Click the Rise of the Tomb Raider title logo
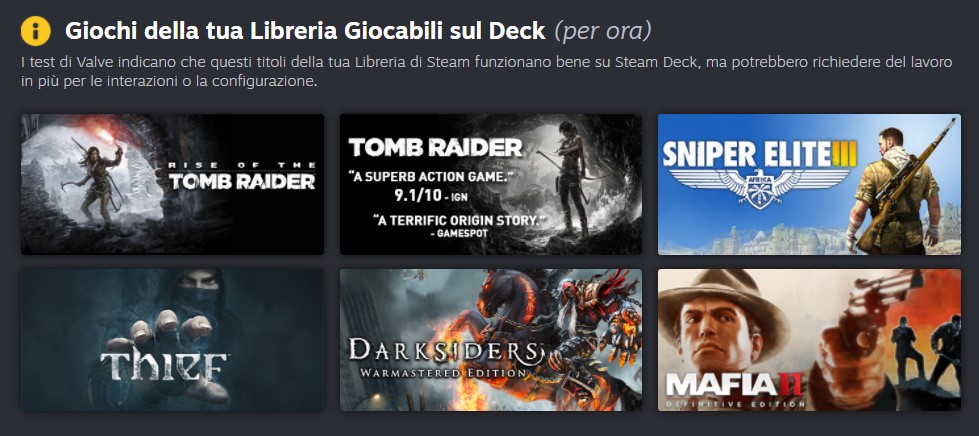The height and width of the screenshot is (436, 979). click(242, 175)
